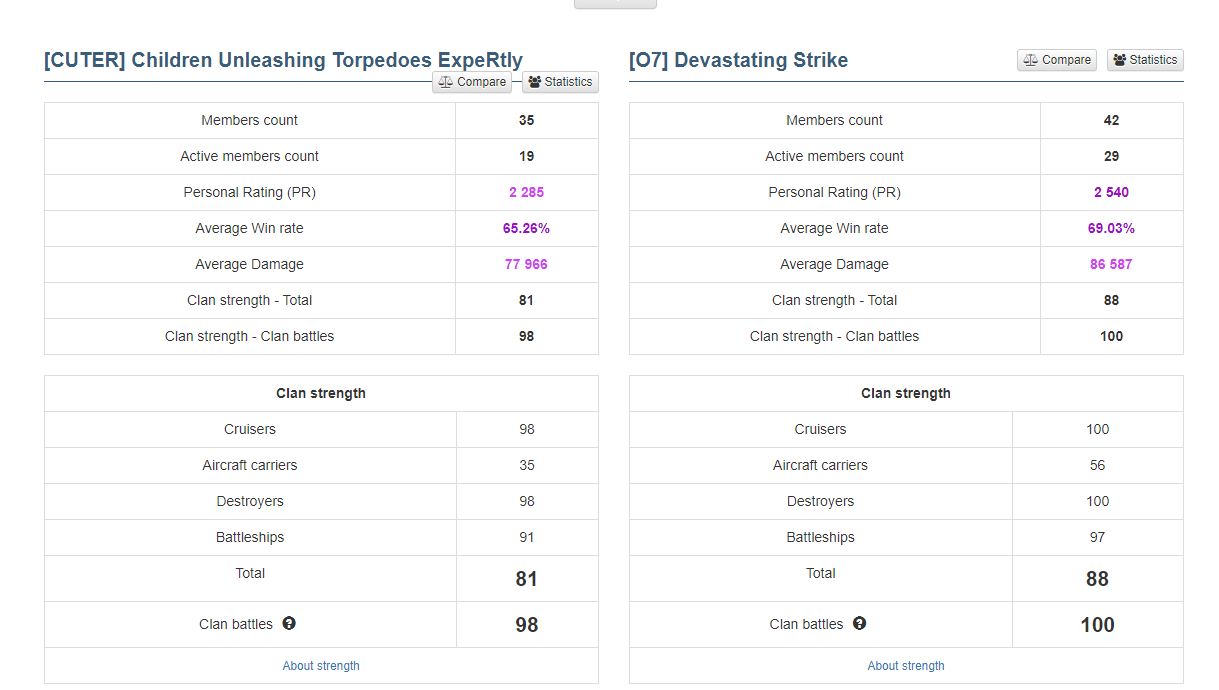Click O7's Active members count of 29
The image size is (1219, 690).
point(1111,156)
